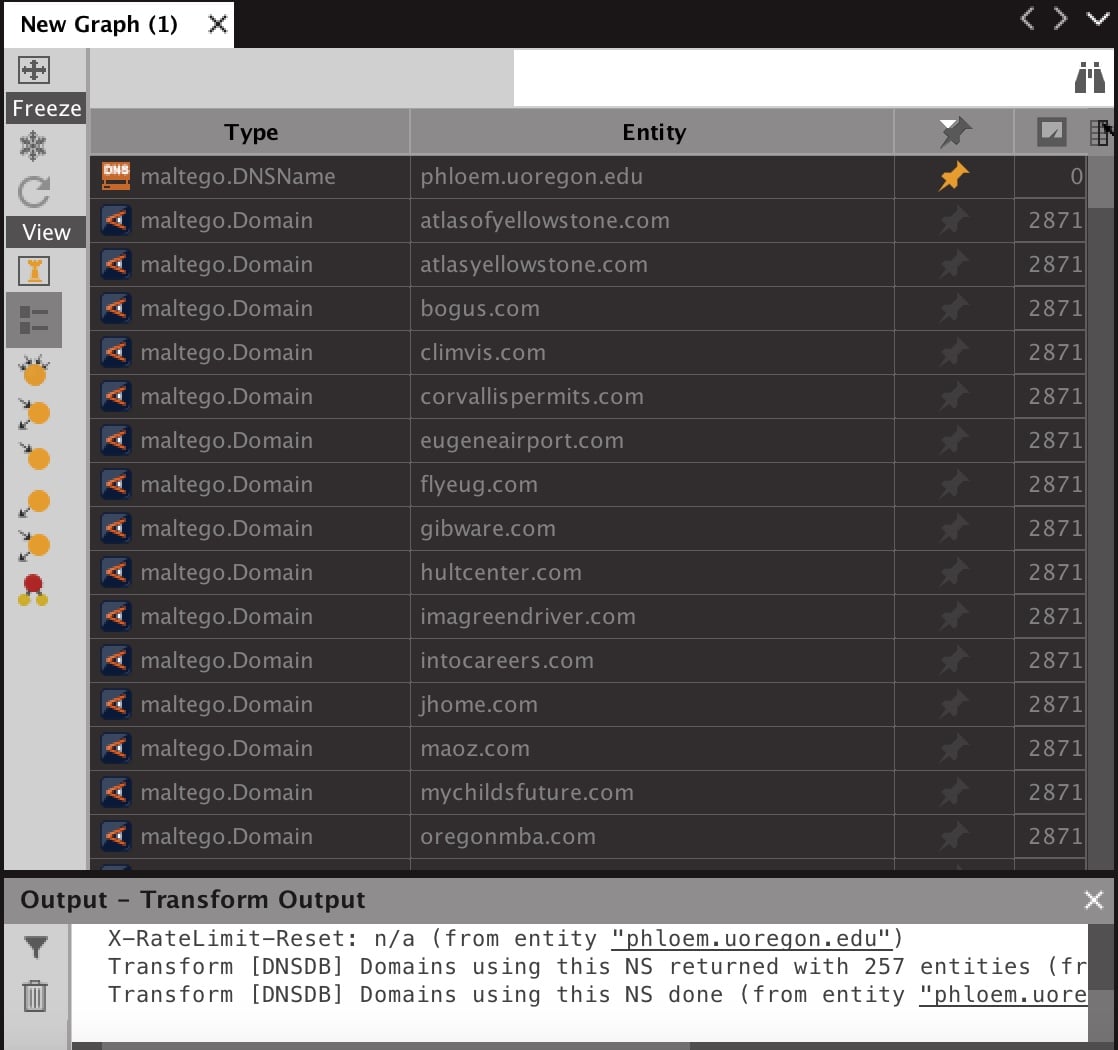The image size is (1118, 1050).
Task: Go to previous tab with left chevron
Action: click(x=1027, y=18)
